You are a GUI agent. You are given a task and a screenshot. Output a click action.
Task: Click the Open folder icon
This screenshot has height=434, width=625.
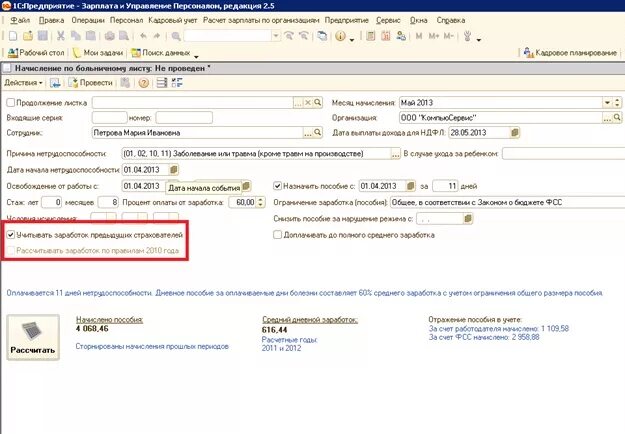pos(28,36)
